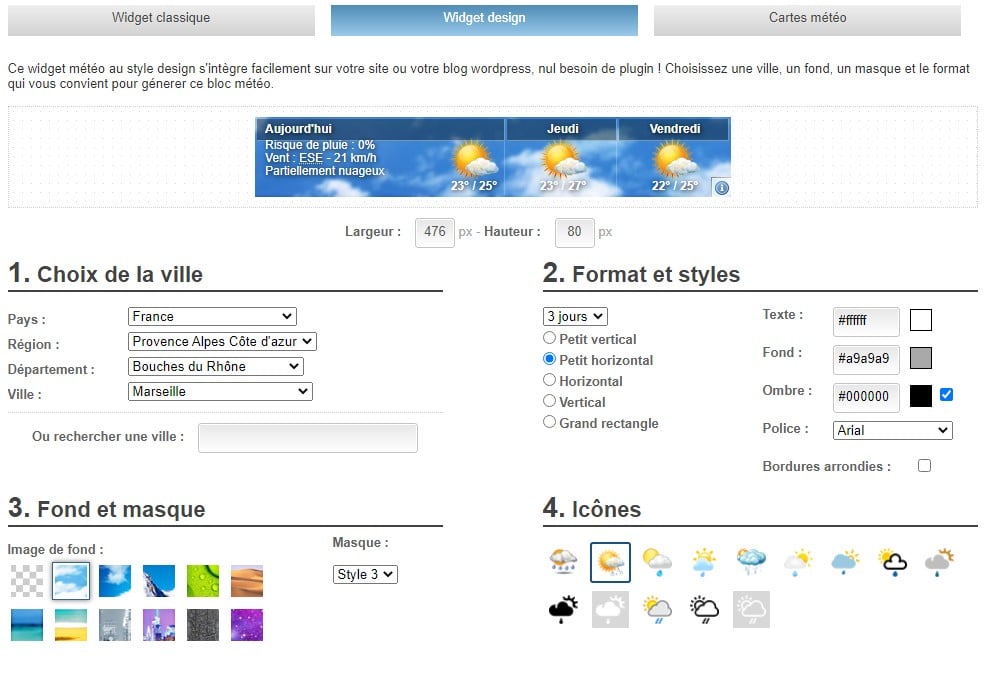Select the black-outlined cloud with yellow sun icon set
The image size is (984, 688).
tap(892, 562)
